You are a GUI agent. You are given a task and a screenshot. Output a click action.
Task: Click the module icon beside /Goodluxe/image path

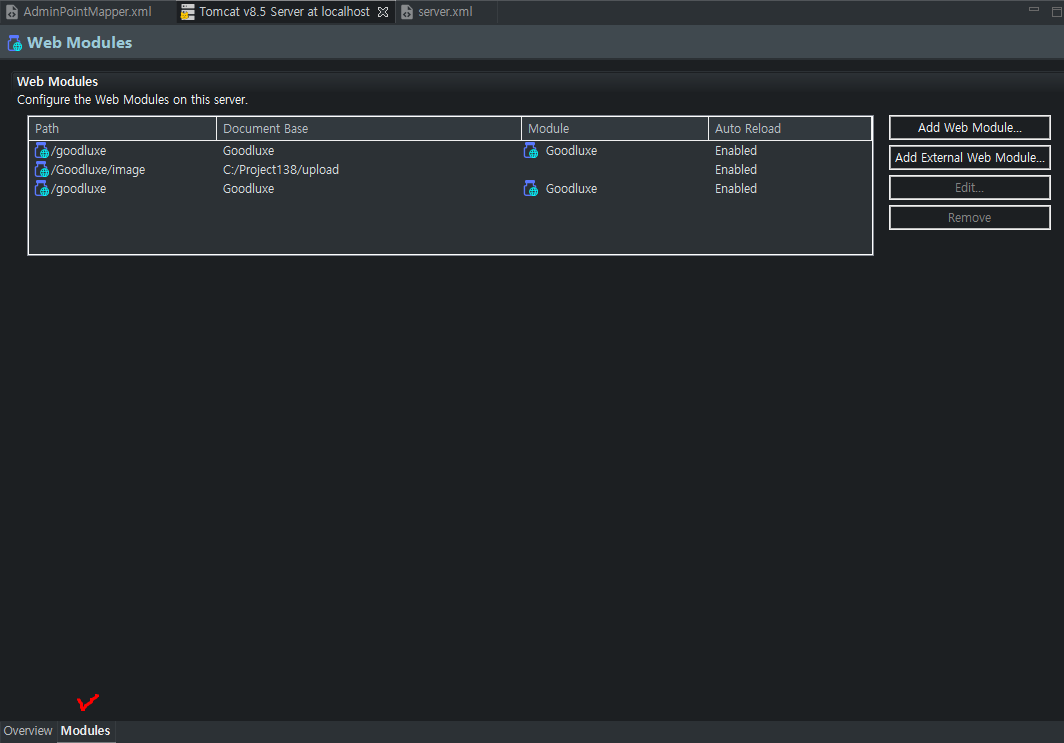(x=42, y=170)
